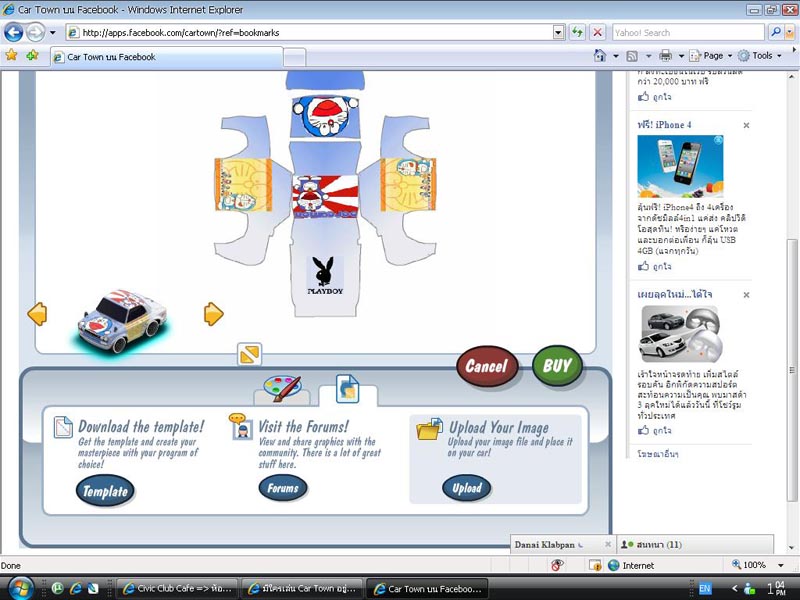Click the orange expand icon below the template
Viewport: 800px width, 600px height.
click(x=249, y=354)
